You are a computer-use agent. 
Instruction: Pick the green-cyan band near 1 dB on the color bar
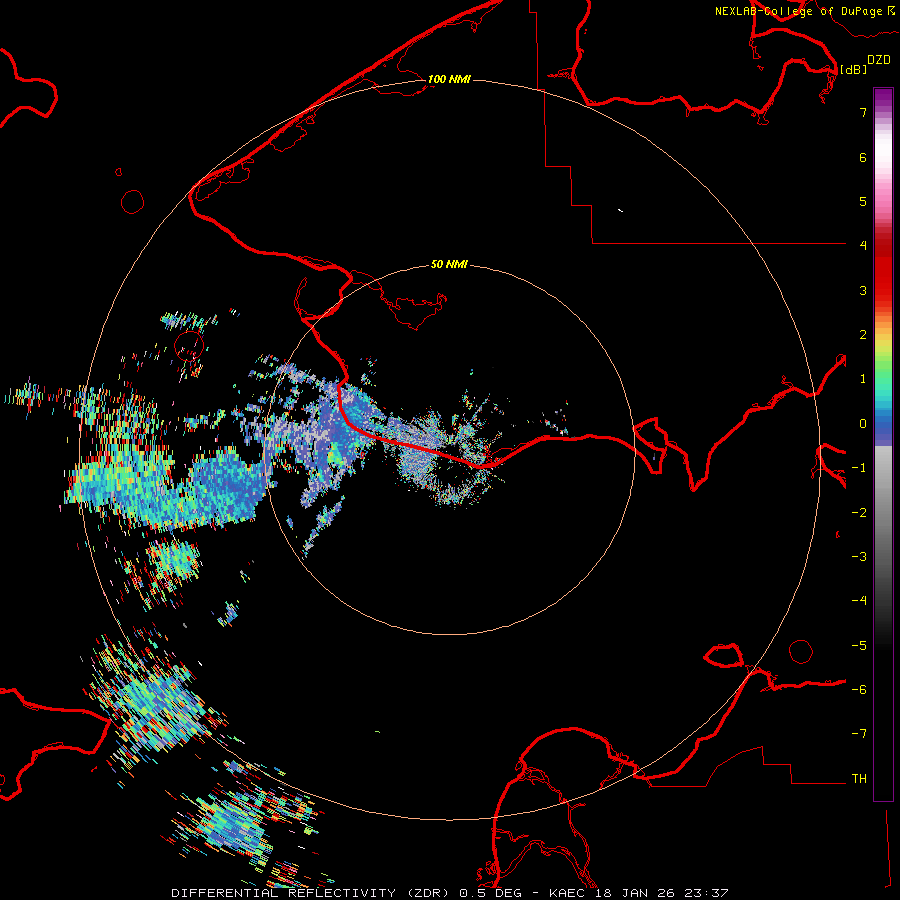tap(883, 379)
